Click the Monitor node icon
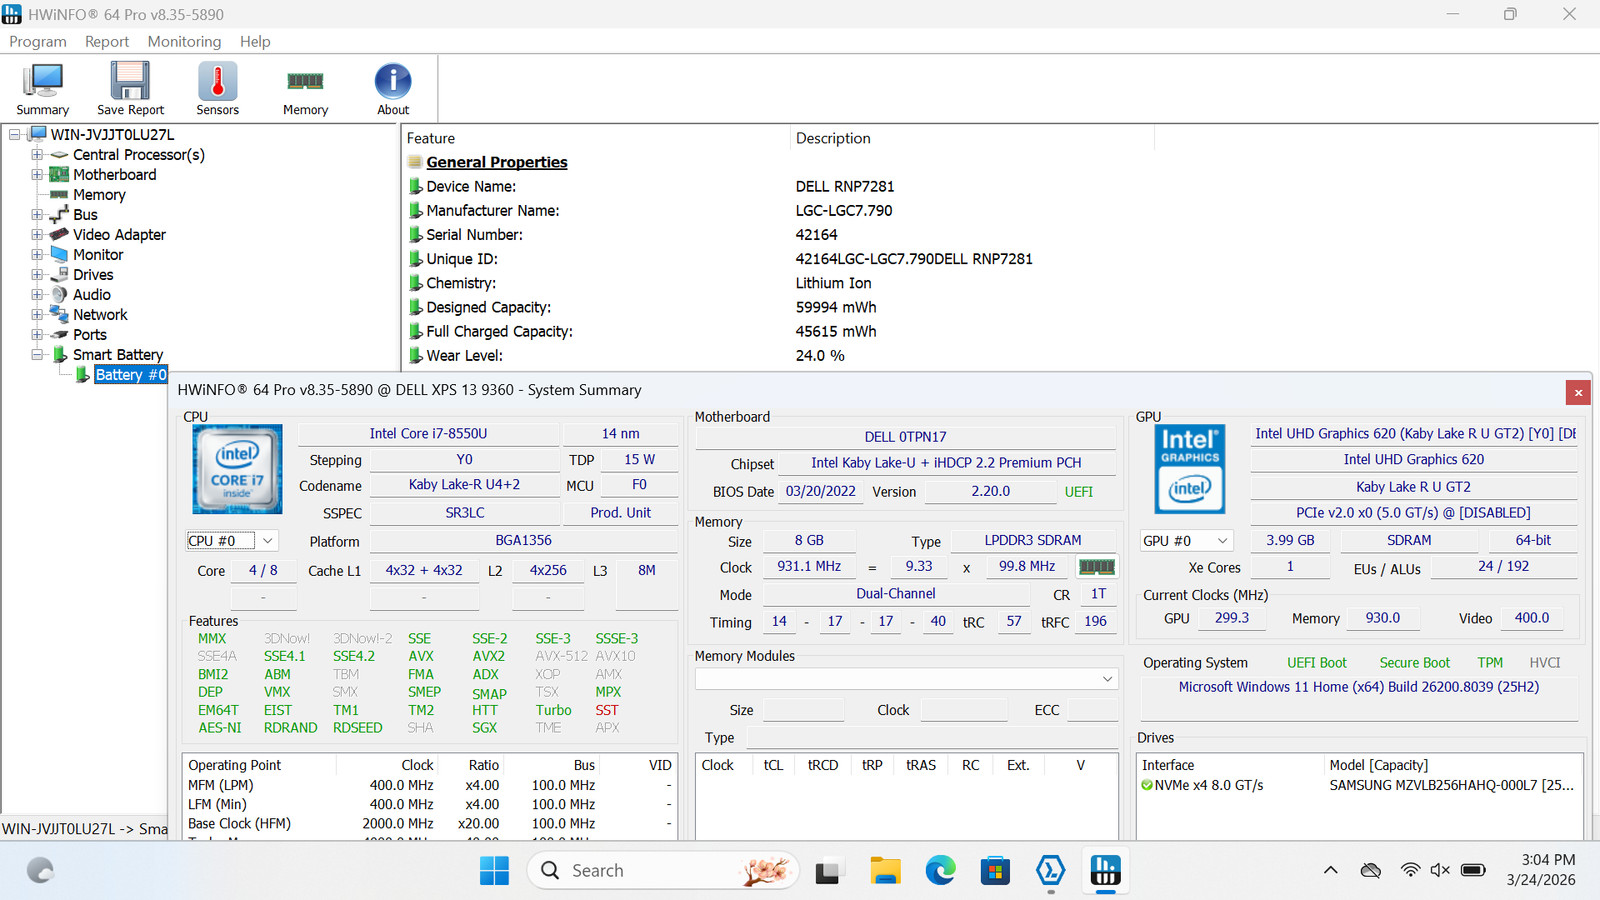Image resolution: width=1600 pixels, height=900 pixels. click(60, 254)
